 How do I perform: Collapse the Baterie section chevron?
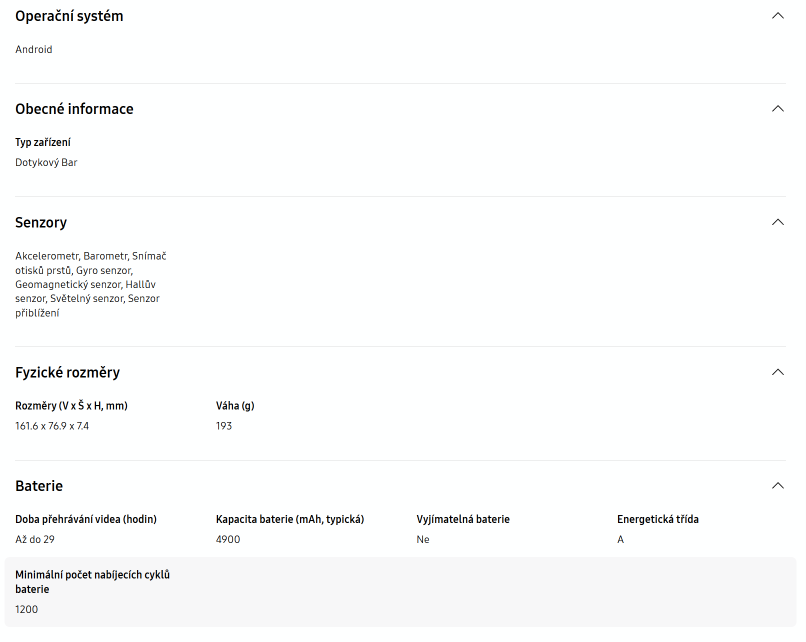(x=778, y=486)
